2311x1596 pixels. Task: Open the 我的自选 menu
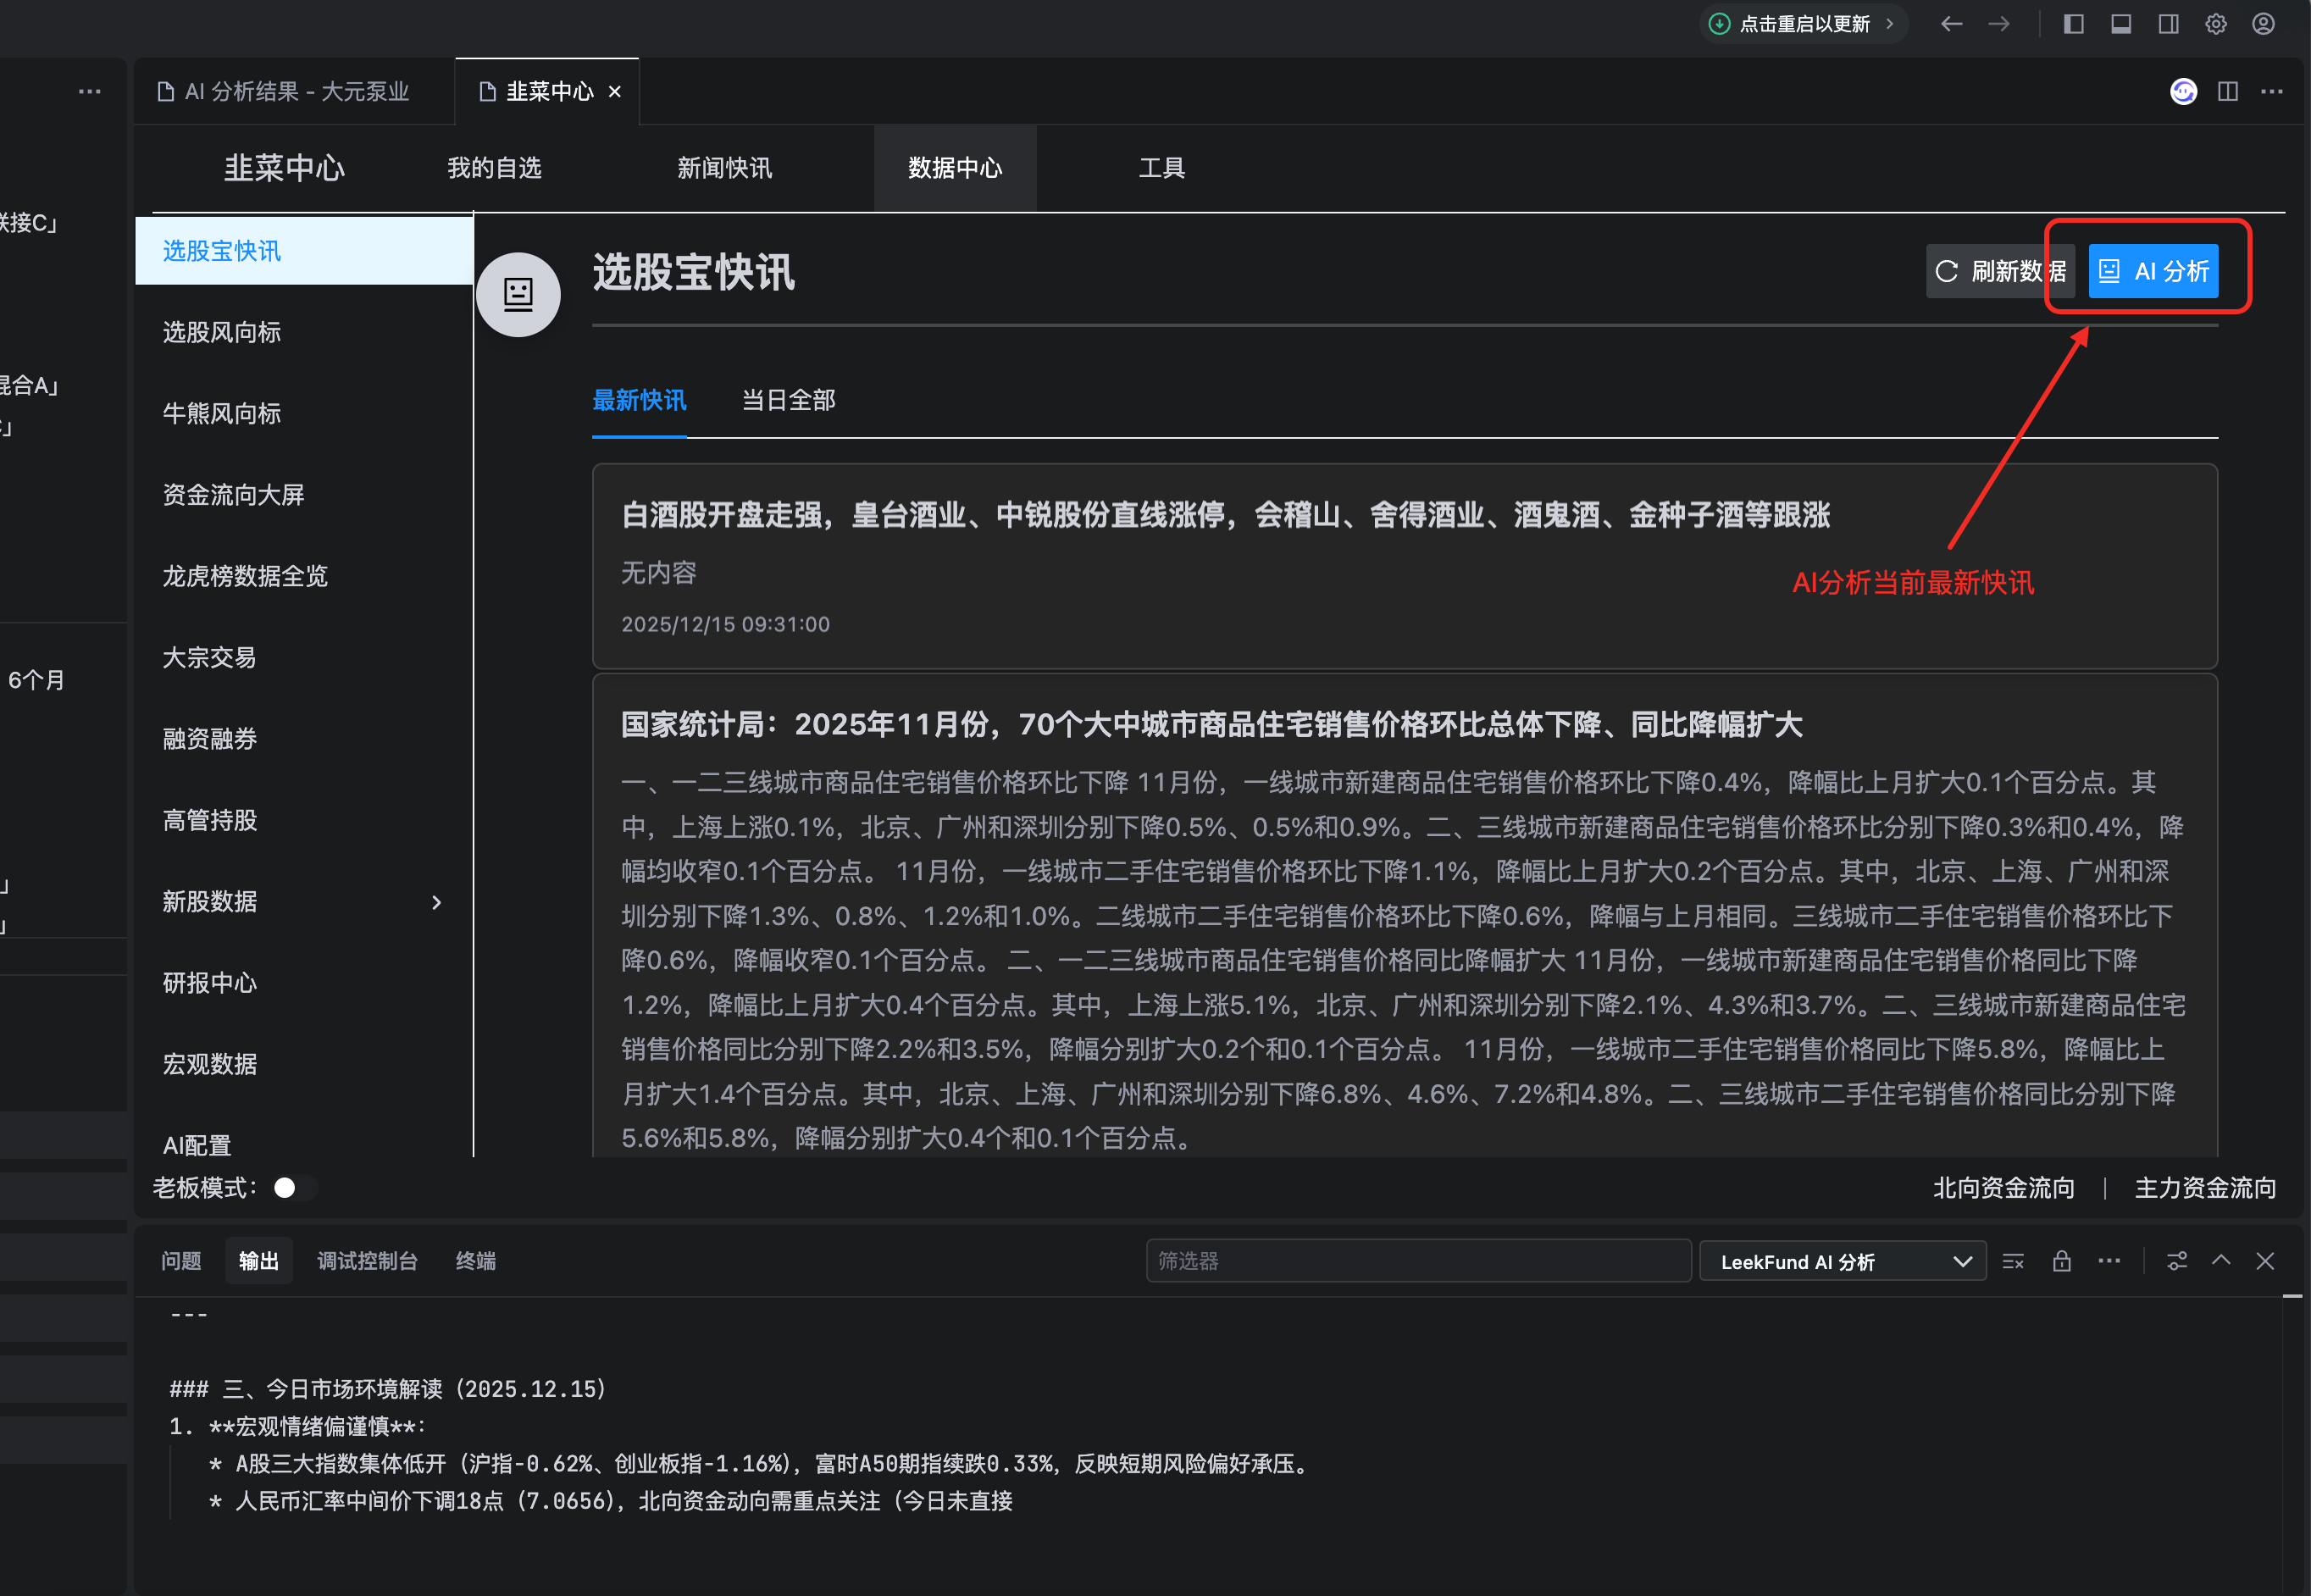[494, 168]
